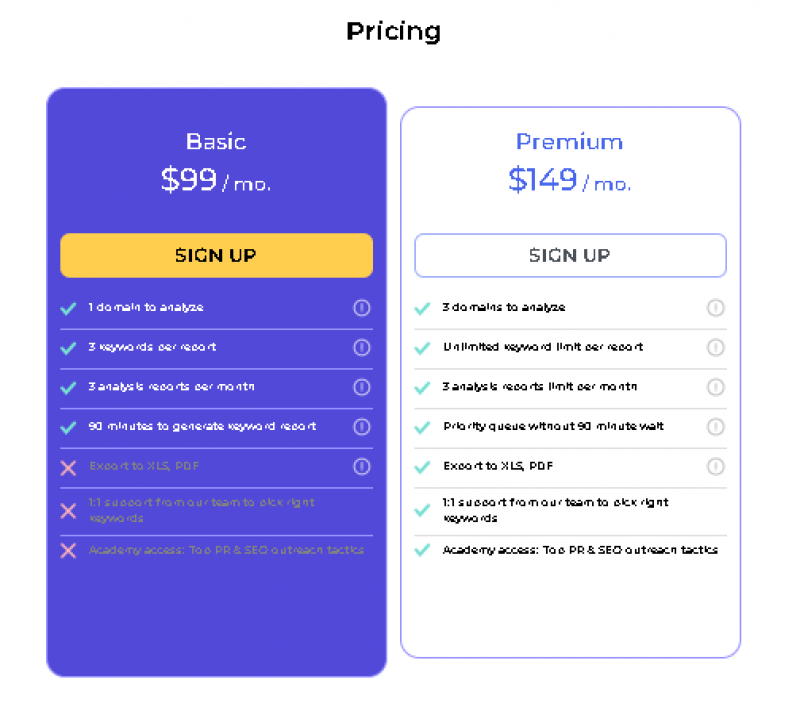This screenshot has height=722, width=800.
Task: Click the green checkmark beside "Export to XLS, PDF" in Premium
Action: [x=423, y=467]
